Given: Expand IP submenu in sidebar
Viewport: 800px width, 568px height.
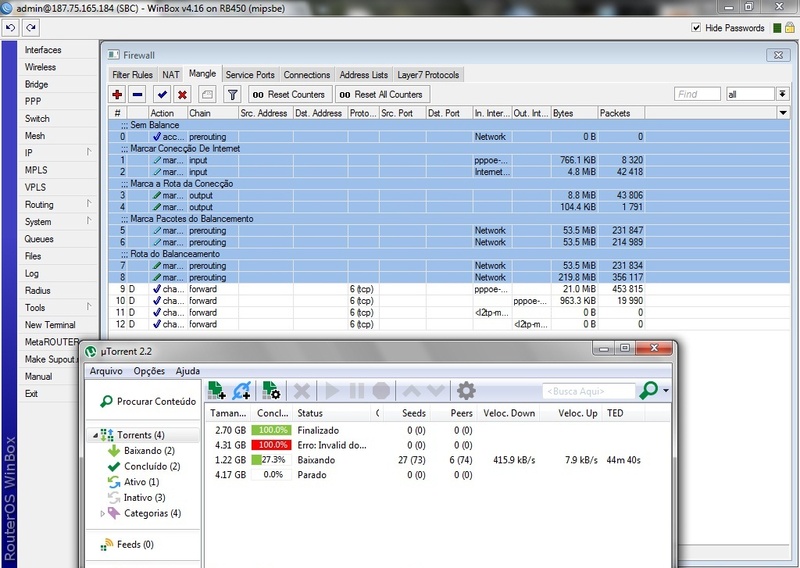Looking at the screenshot, I should 89,152.
